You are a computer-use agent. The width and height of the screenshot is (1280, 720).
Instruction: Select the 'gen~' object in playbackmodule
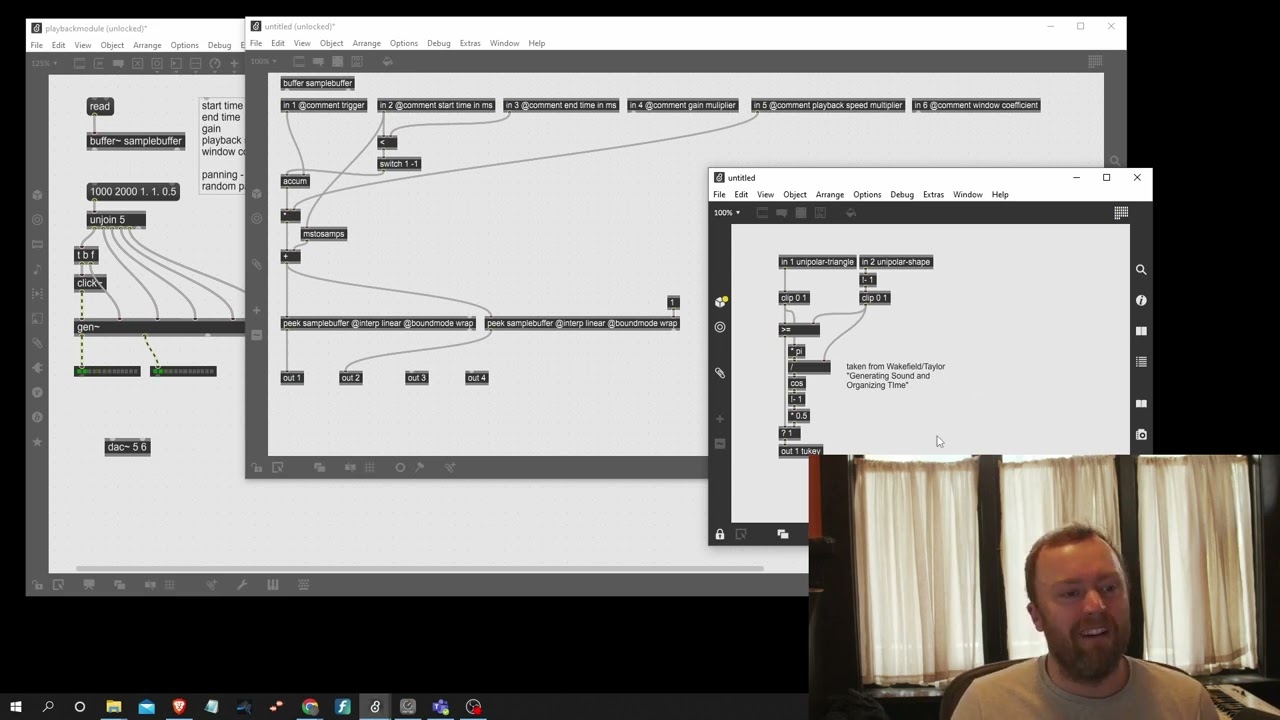coord(160,327)
